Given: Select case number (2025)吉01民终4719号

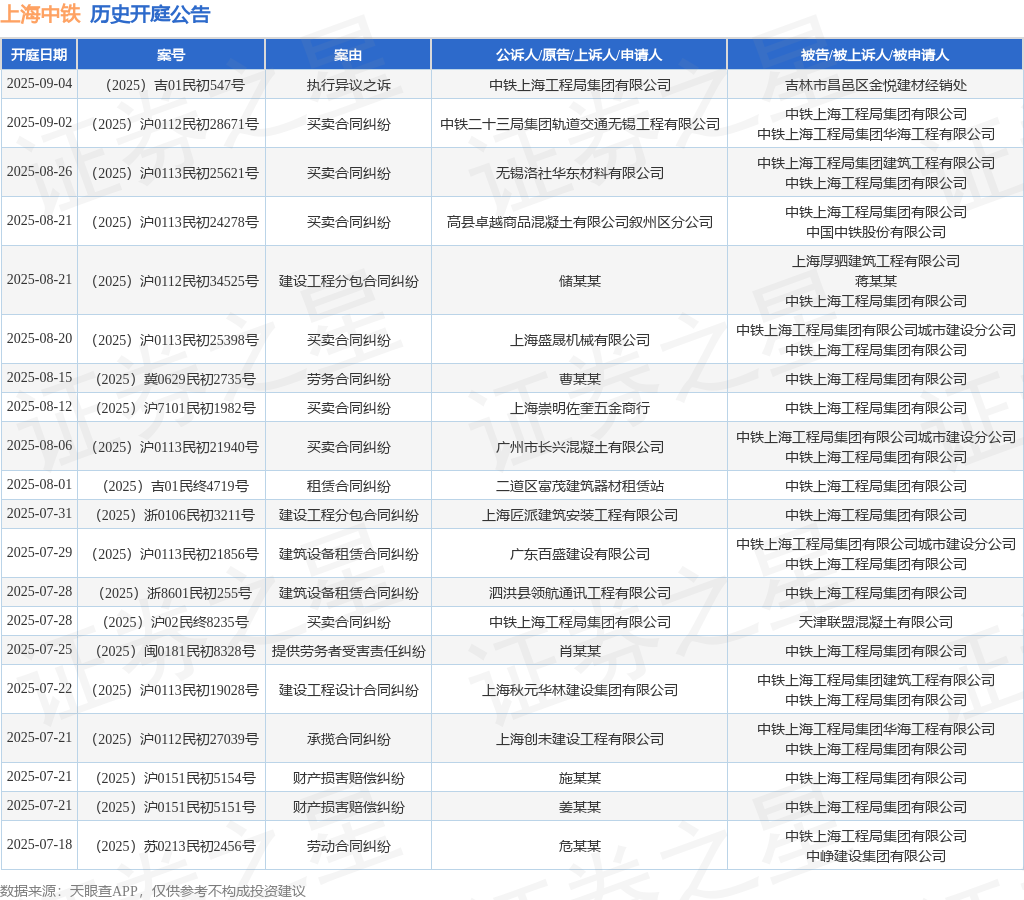Looking at the screenshot, I should coord(174,487).
